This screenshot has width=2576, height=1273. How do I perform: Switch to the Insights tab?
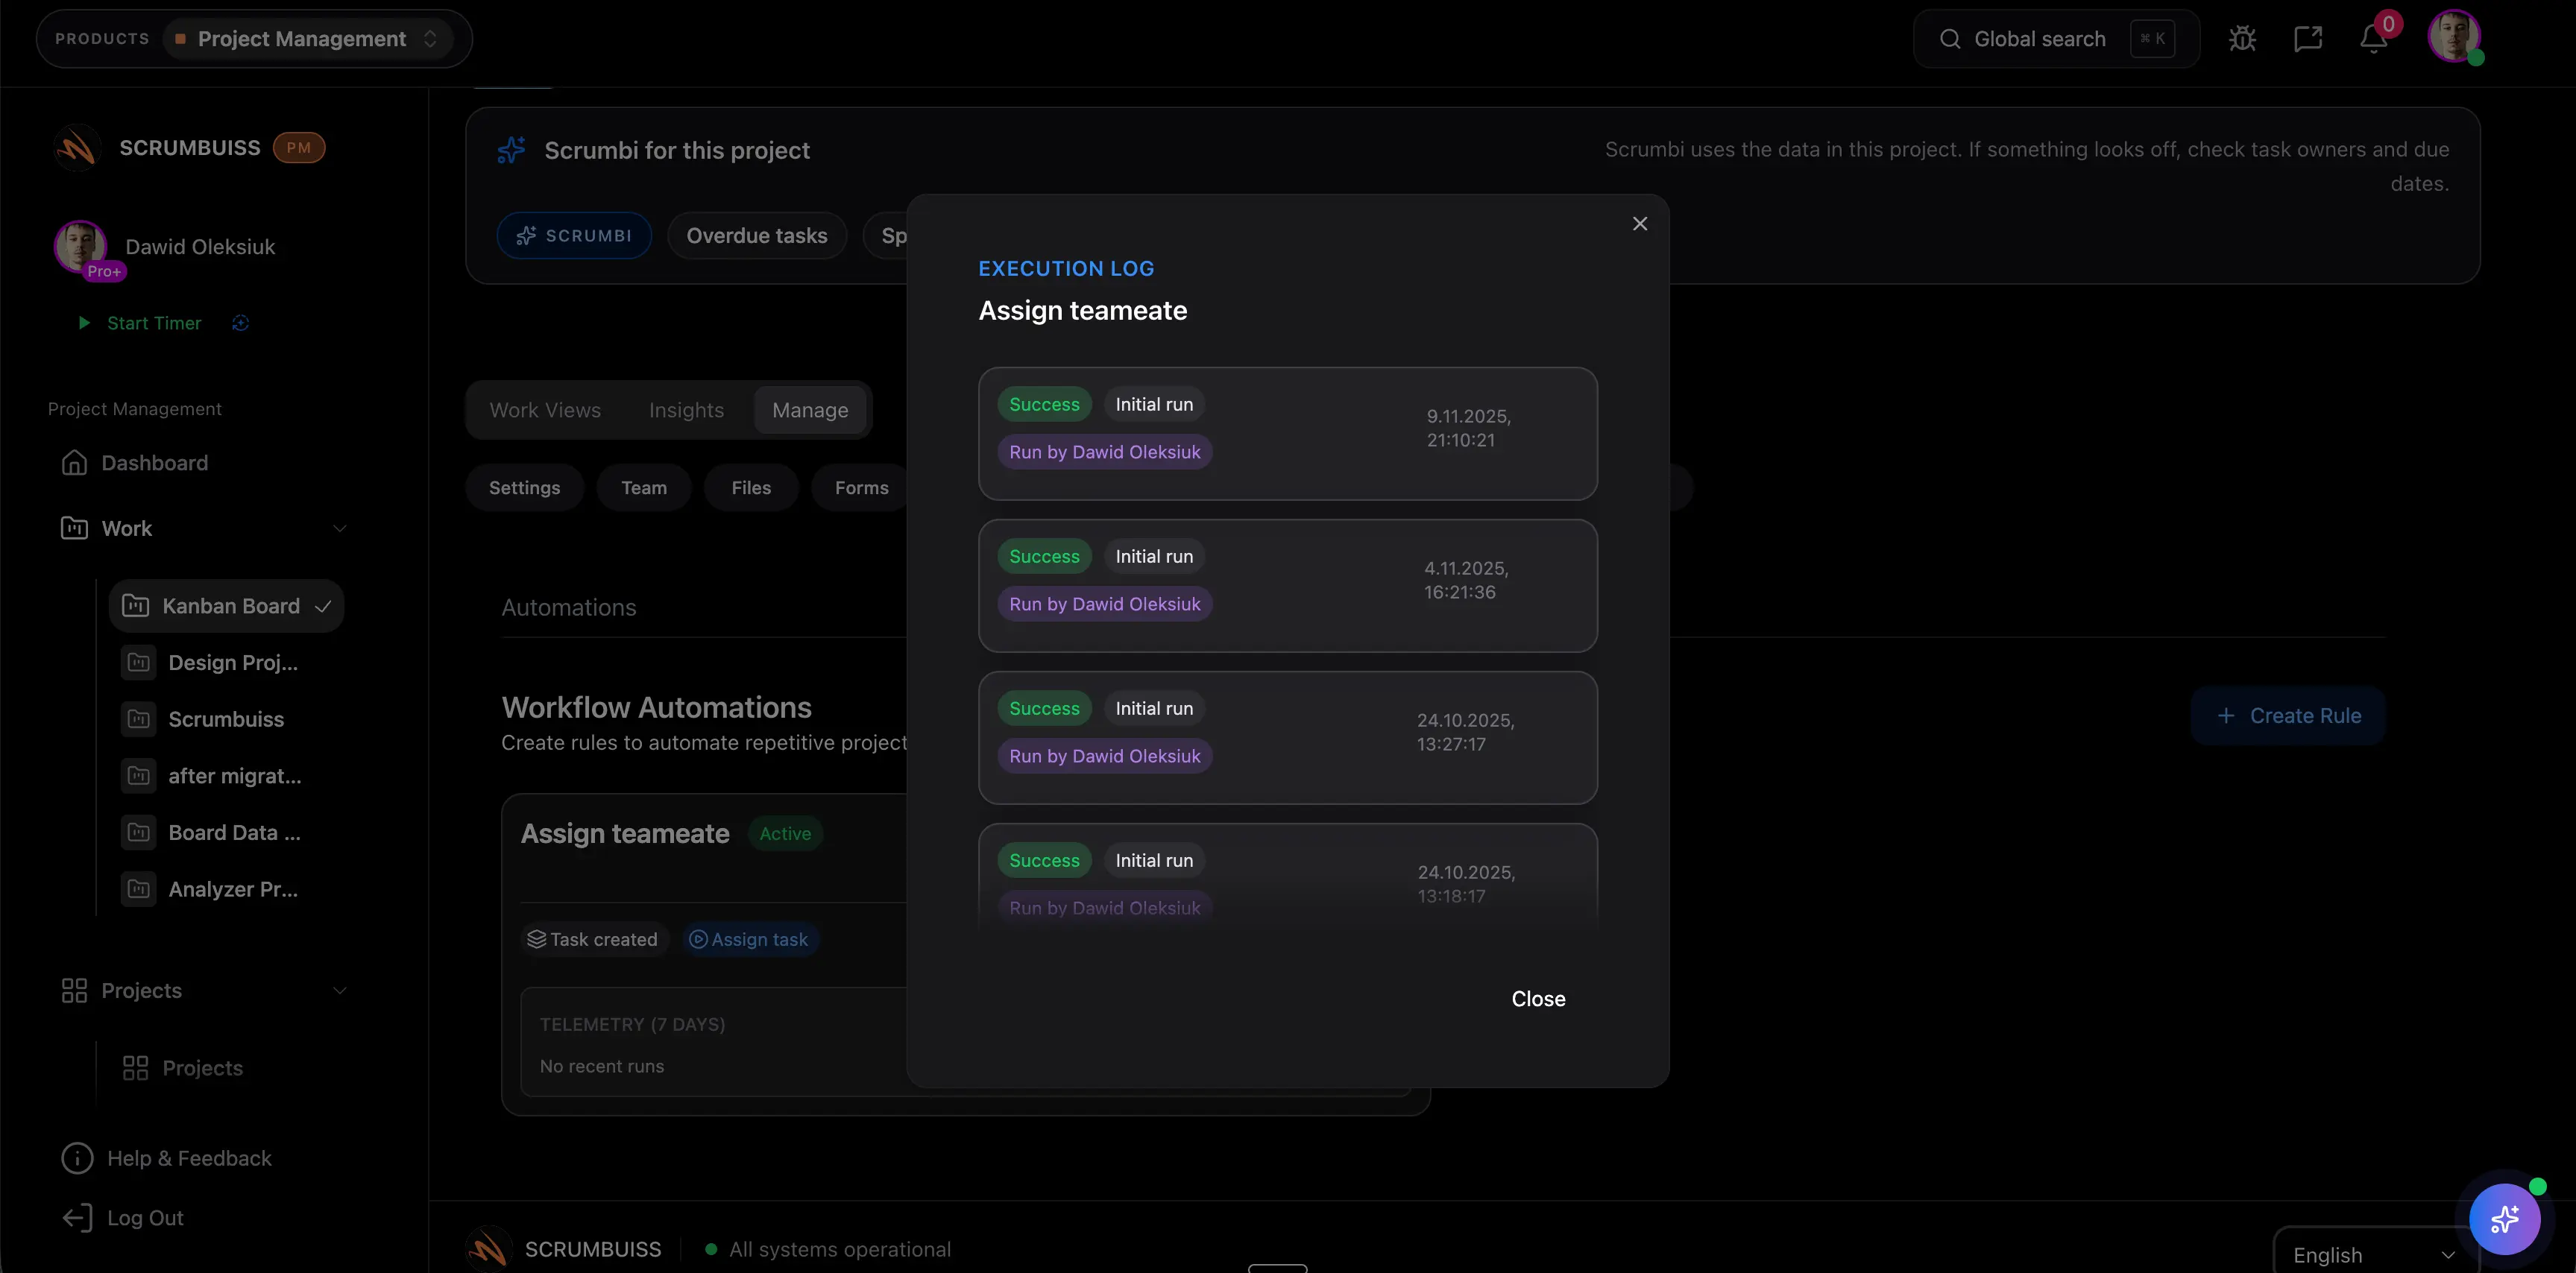click(686, 410)
